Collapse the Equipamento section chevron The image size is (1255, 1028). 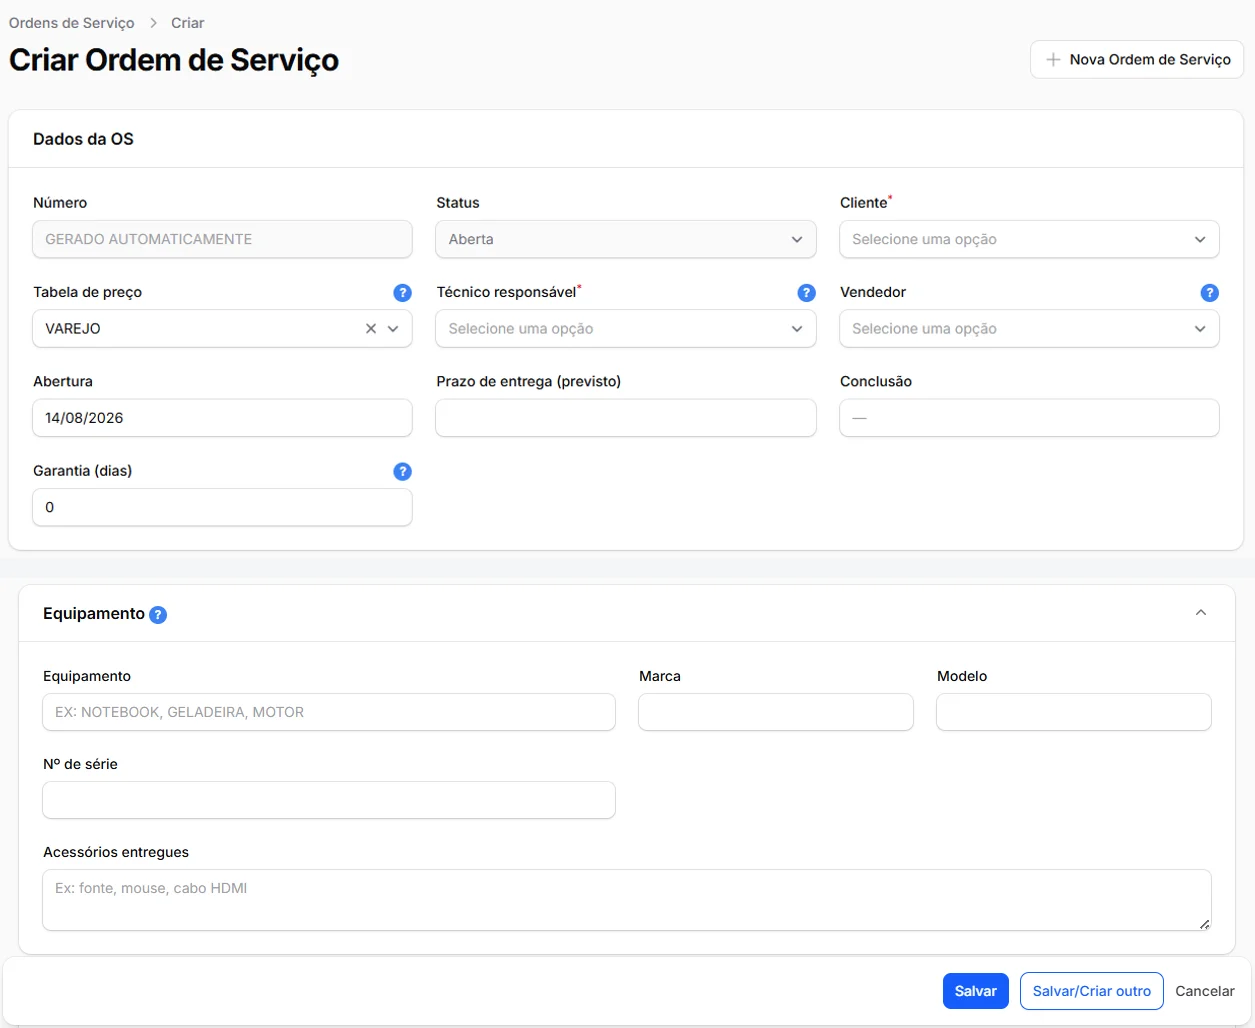coord(1201,613)
